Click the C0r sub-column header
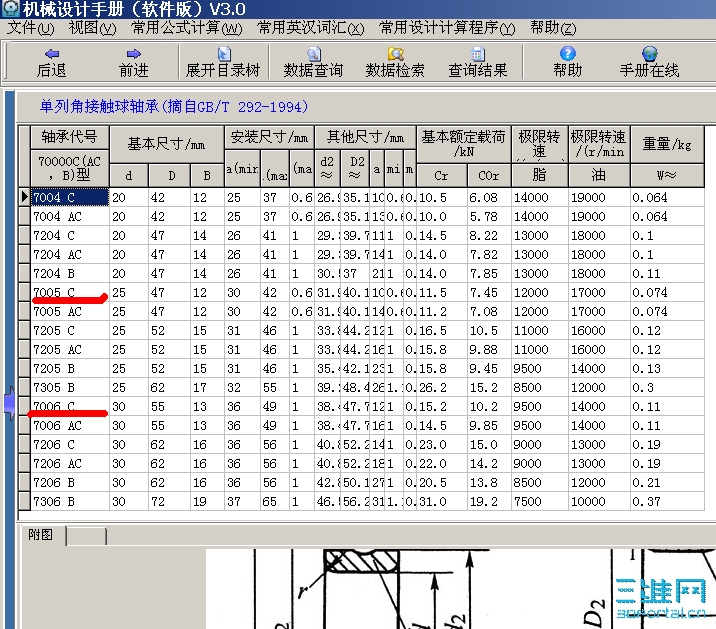The width and height of the screenshot is (716, 629). point(489,175)
